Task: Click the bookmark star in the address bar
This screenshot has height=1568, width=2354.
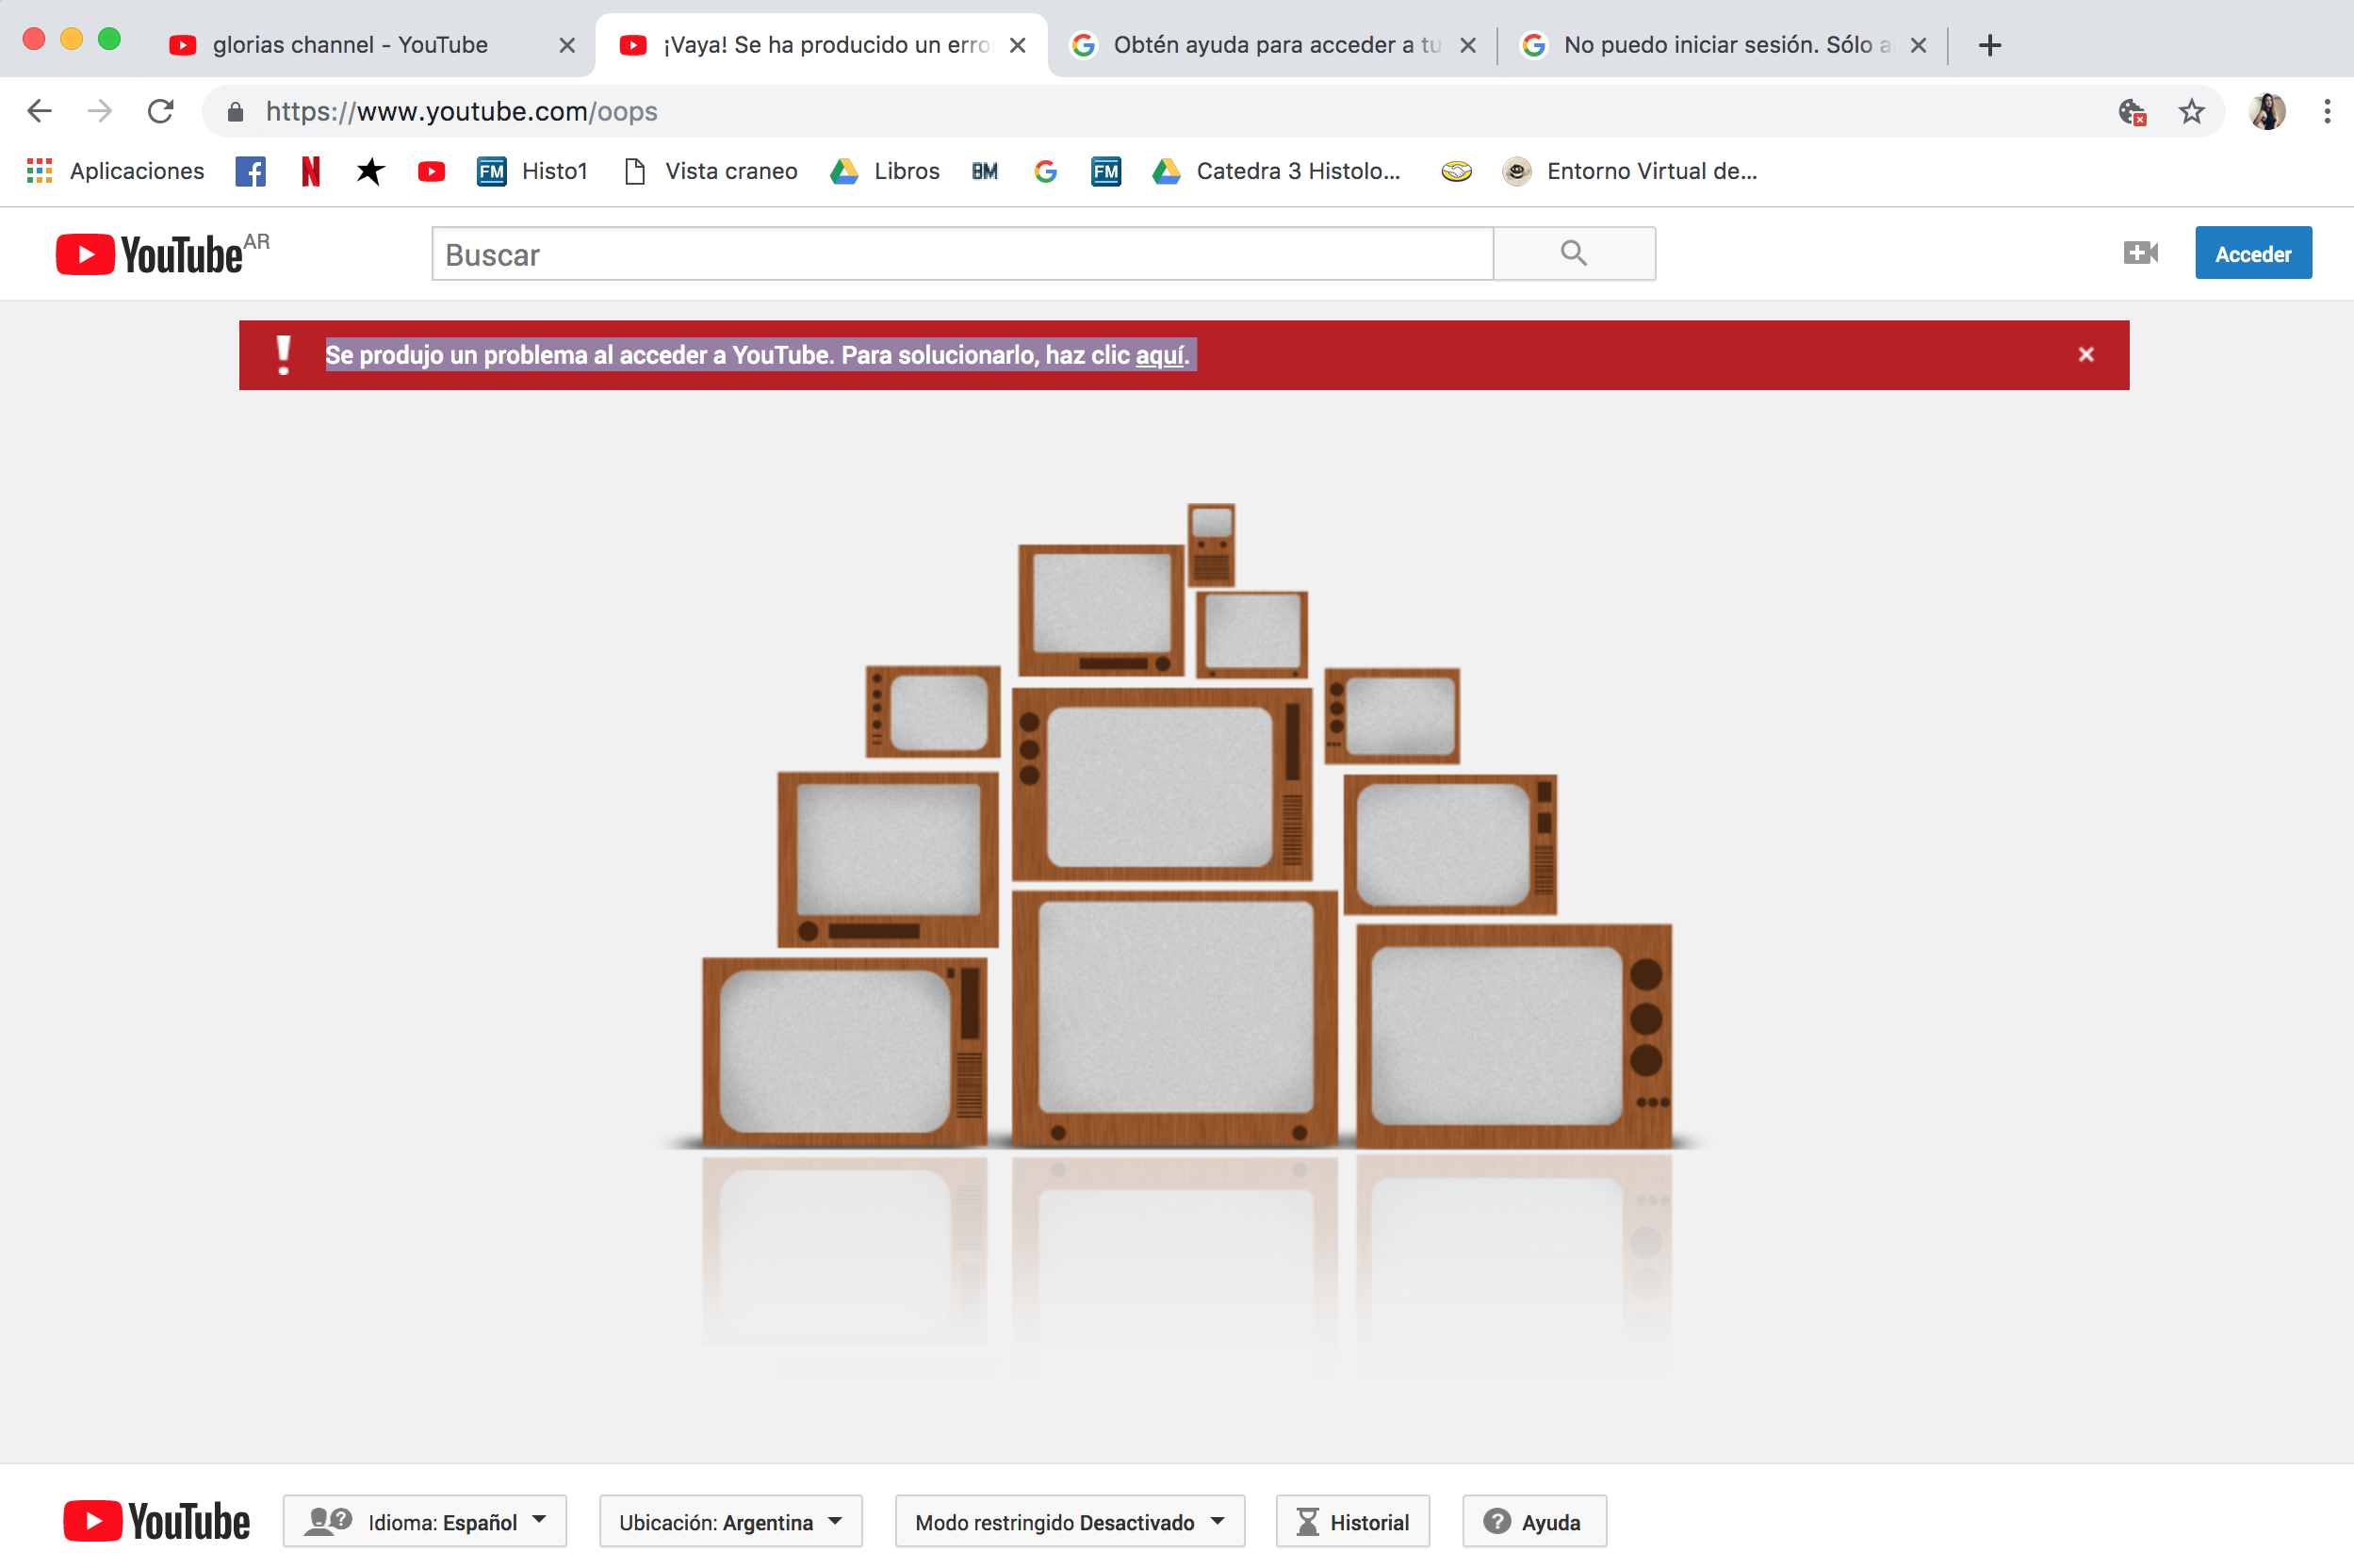Action: pyautogui.click(x=2192, y=111)
